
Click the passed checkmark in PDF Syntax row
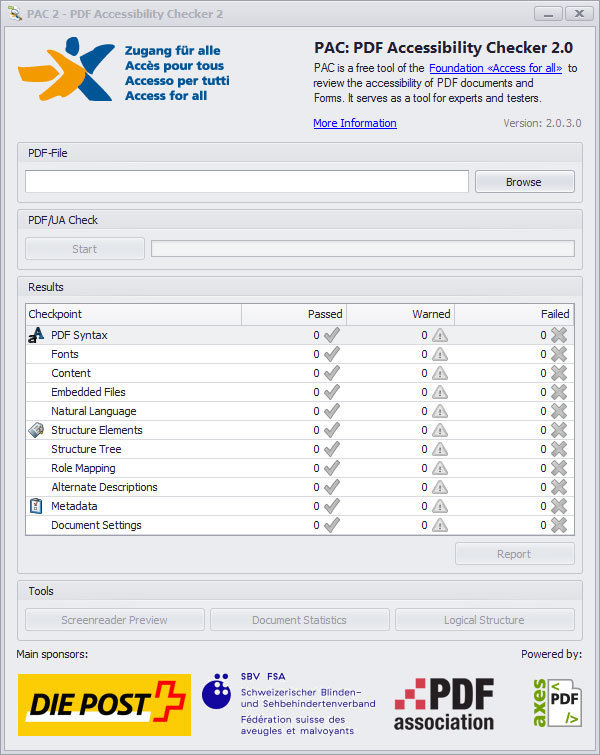pyautogui.click(x=332, y=335)
